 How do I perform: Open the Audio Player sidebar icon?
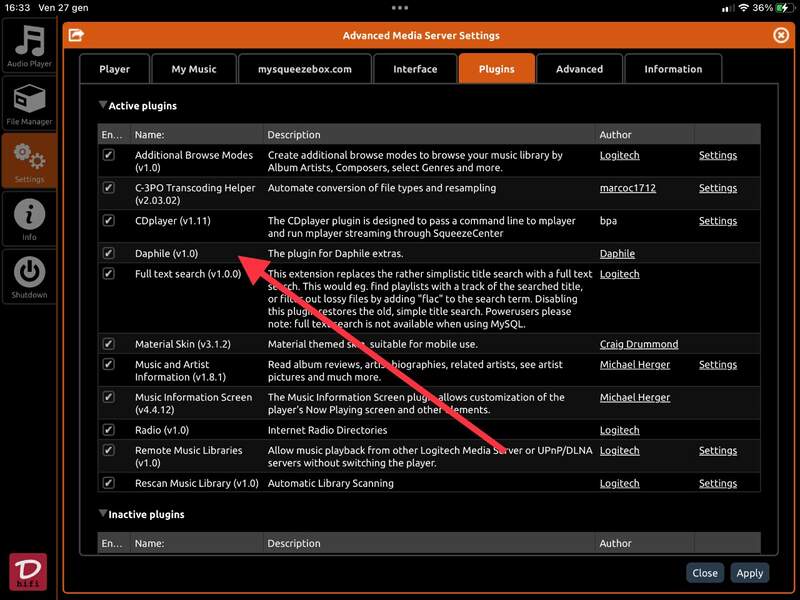coord(29,45)
